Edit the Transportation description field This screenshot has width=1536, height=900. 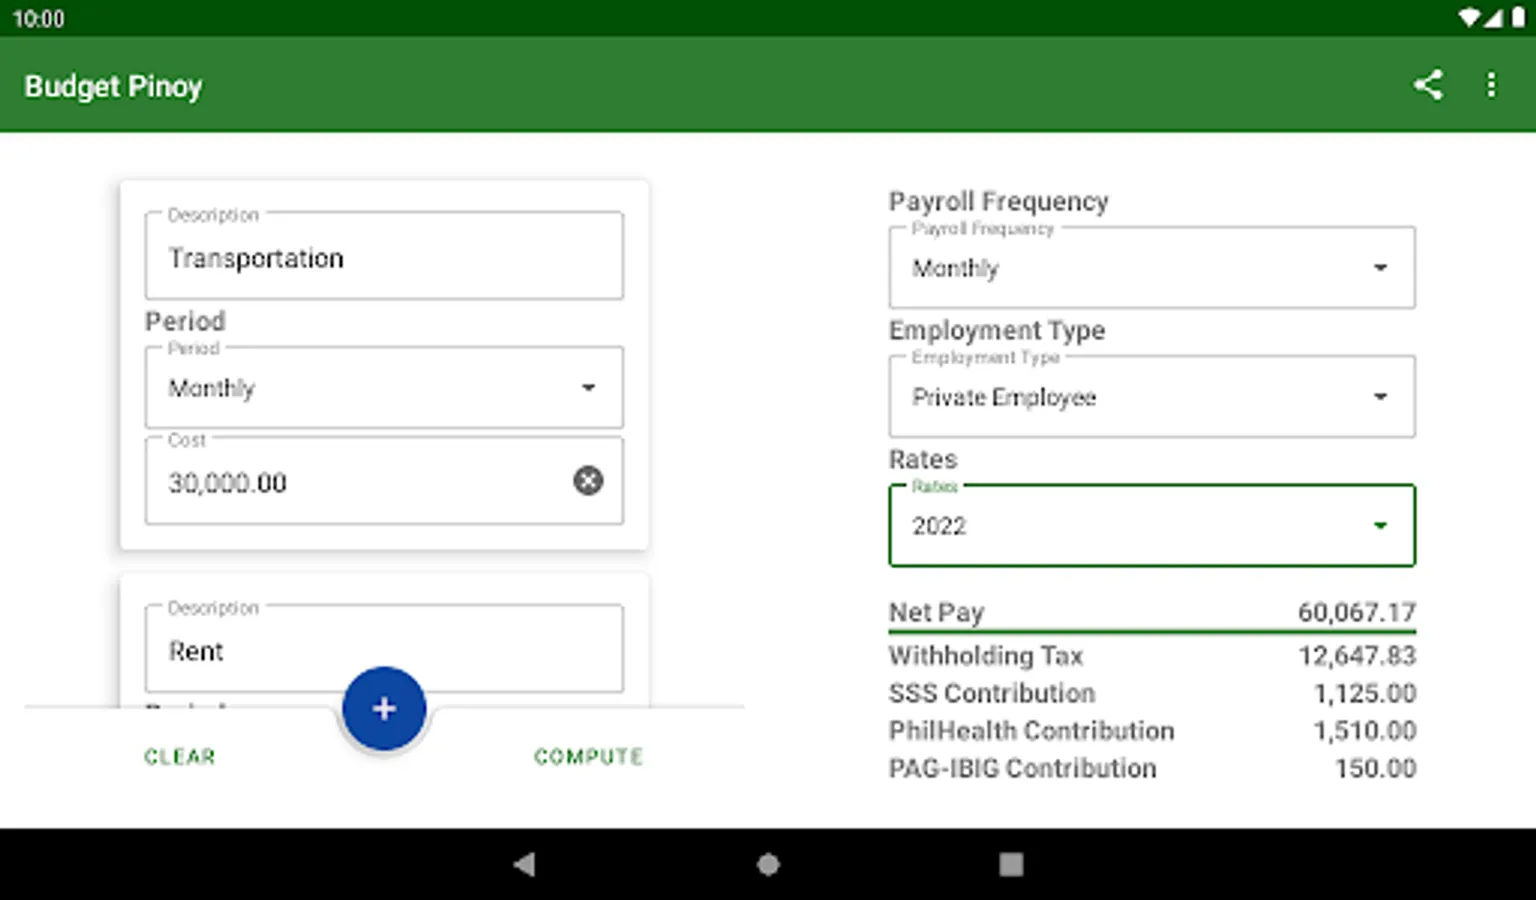click(x=384, y=256)
